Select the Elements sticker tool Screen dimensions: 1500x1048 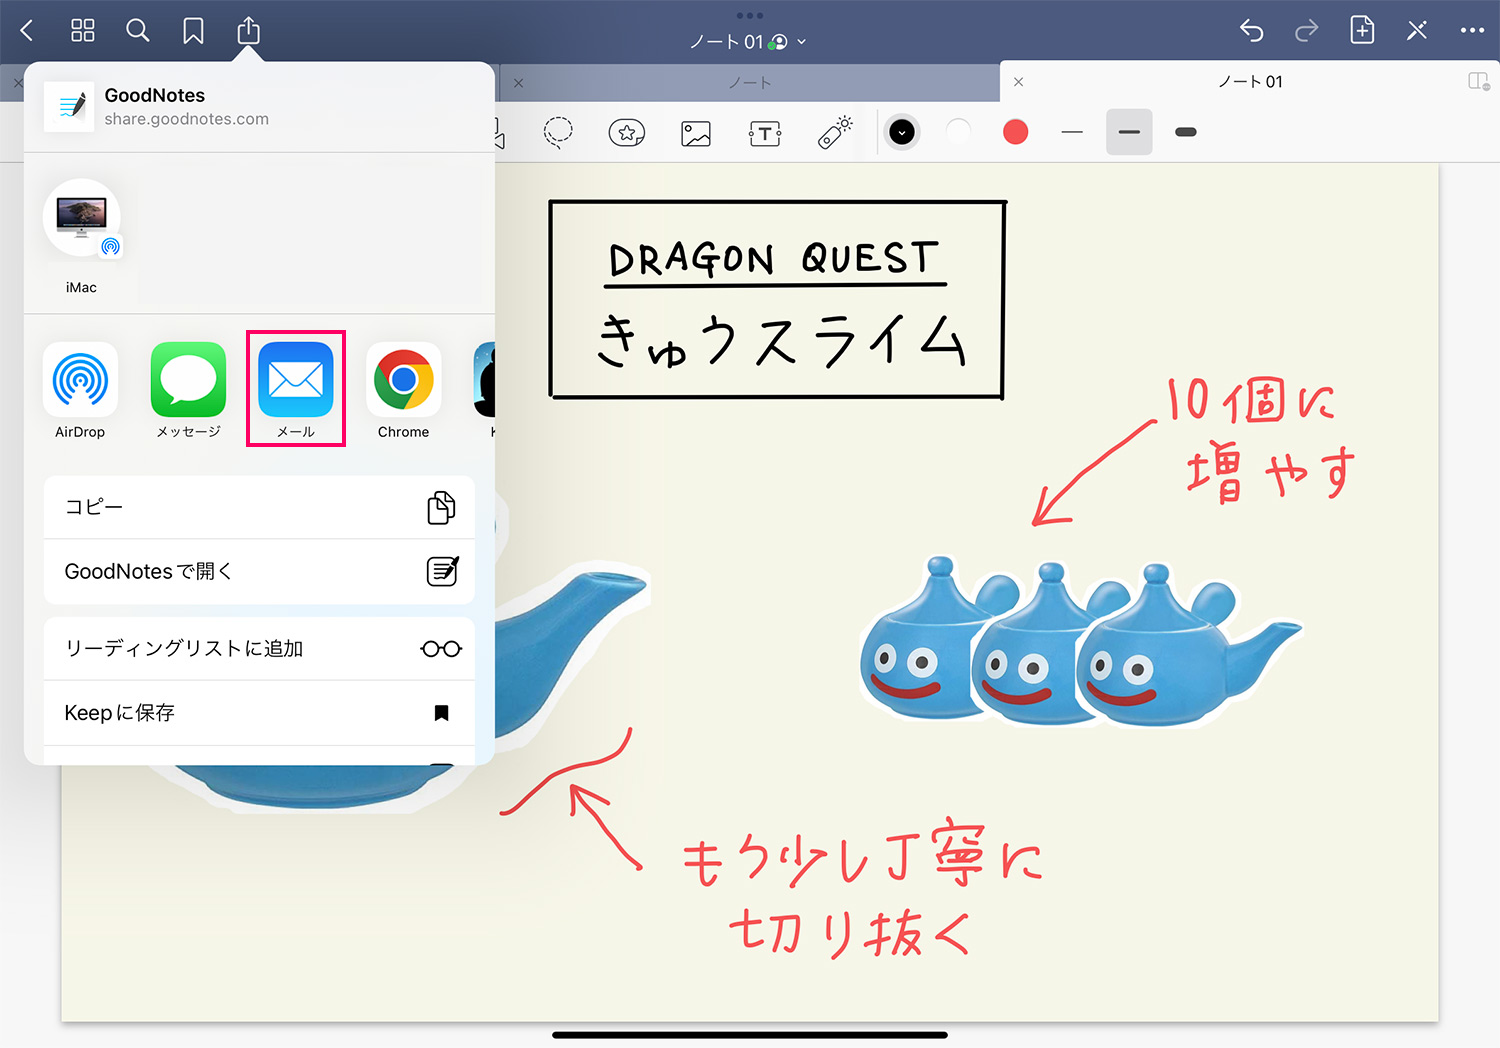(627, 133)
